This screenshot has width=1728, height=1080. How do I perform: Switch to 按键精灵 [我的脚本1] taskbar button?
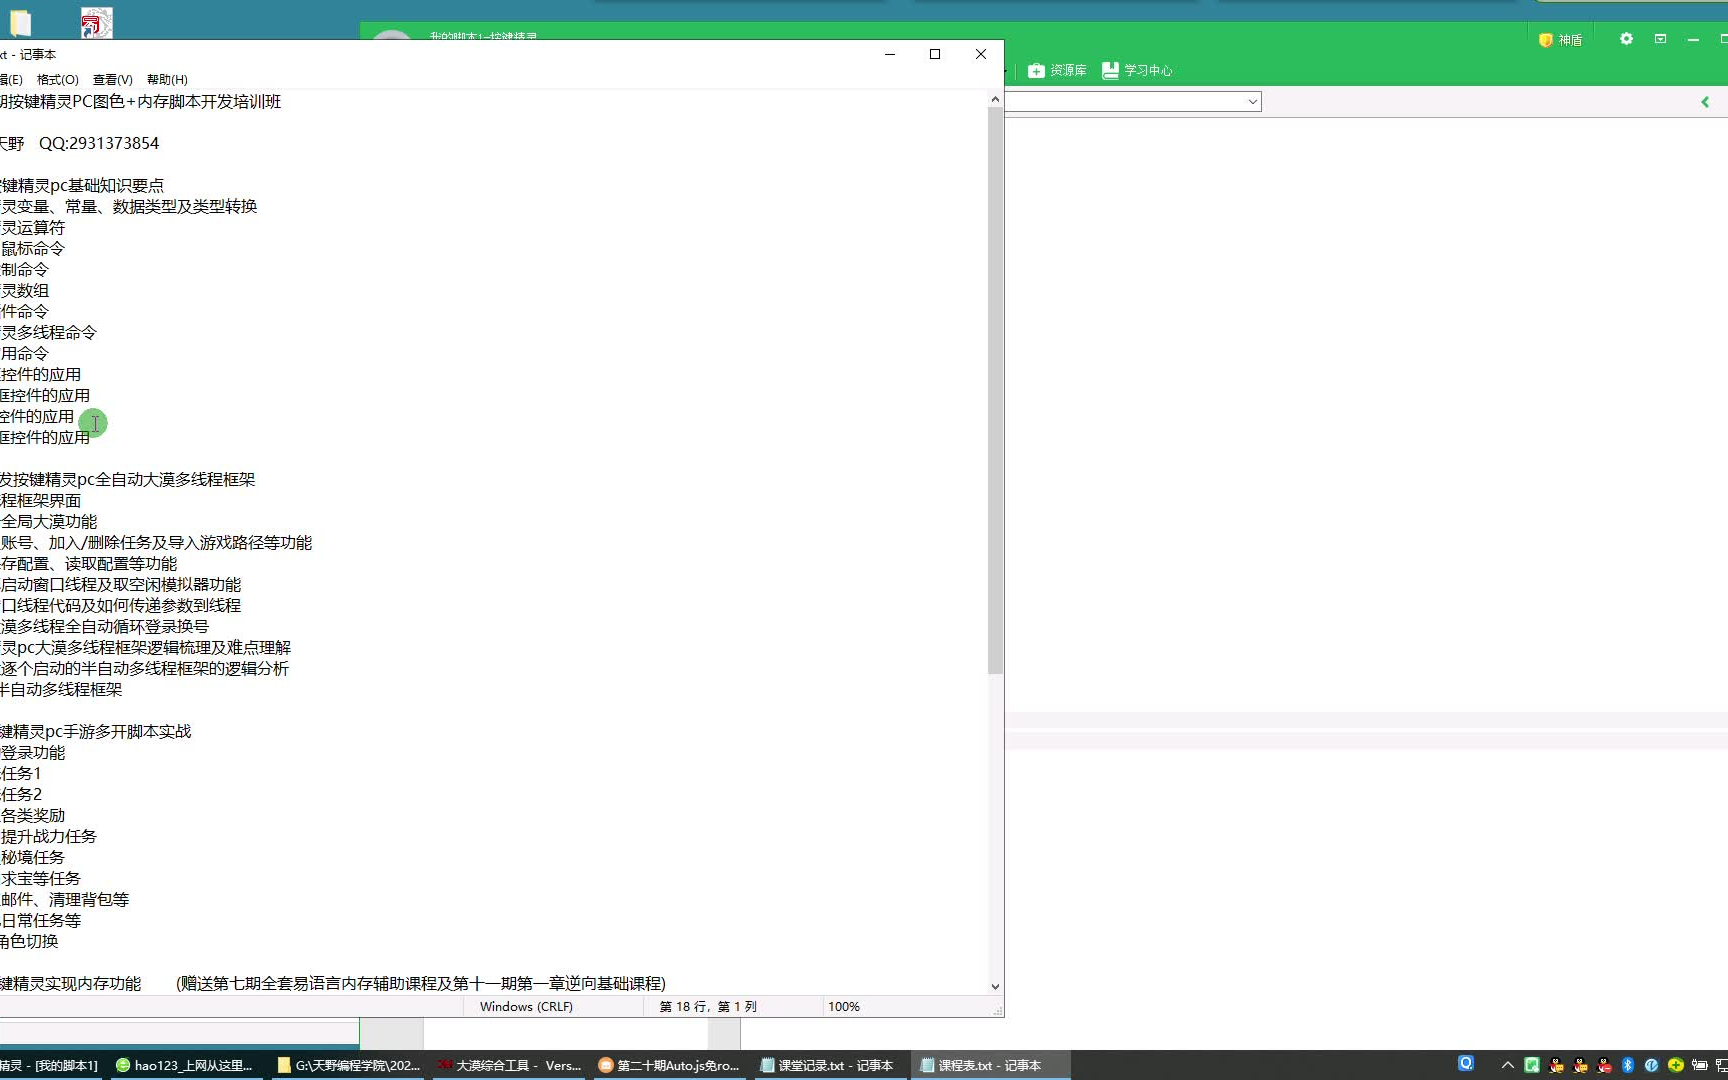tap(50, 1065)
